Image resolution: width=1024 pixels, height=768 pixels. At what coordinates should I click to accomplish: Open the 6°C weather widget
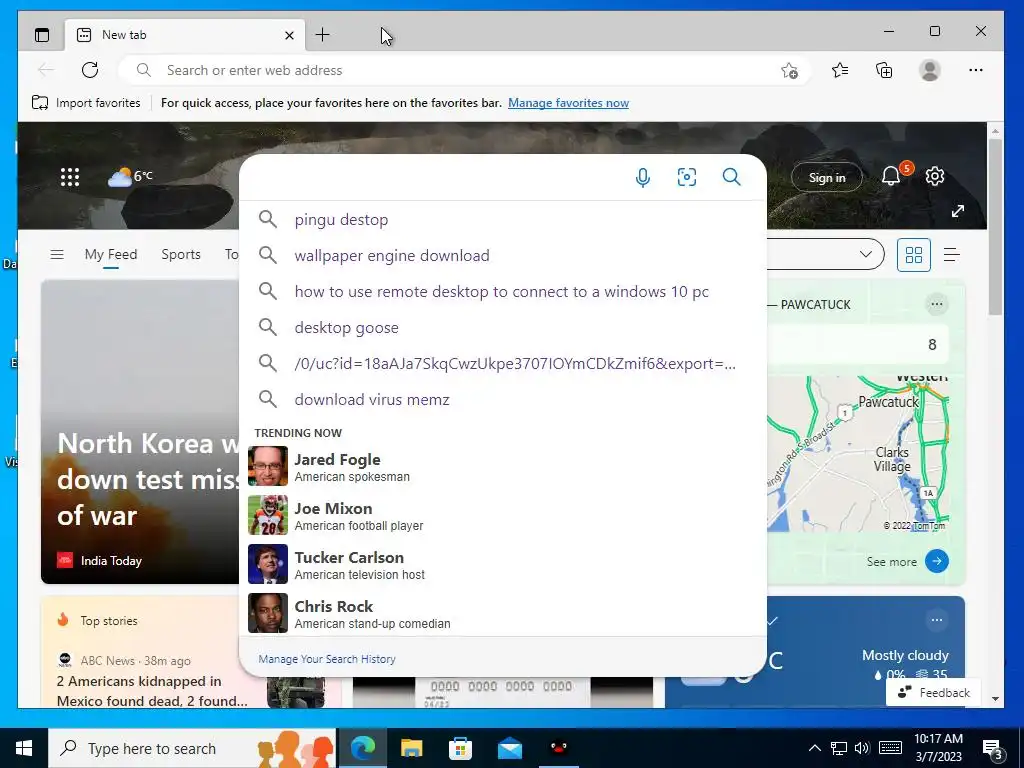point(130,176)
